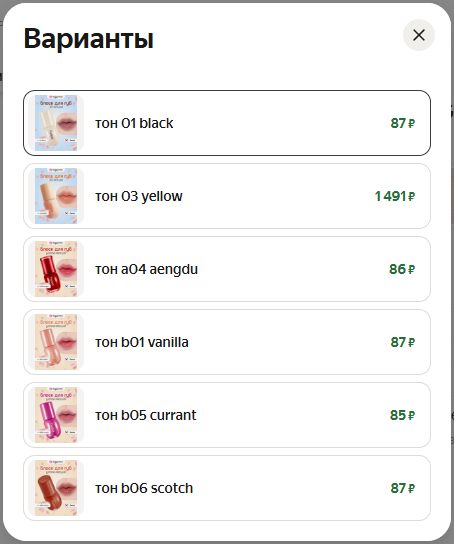454x544 pixels.
Task: Click the 87 ₽ price for 01 black
Action: (x=403, y=124)
